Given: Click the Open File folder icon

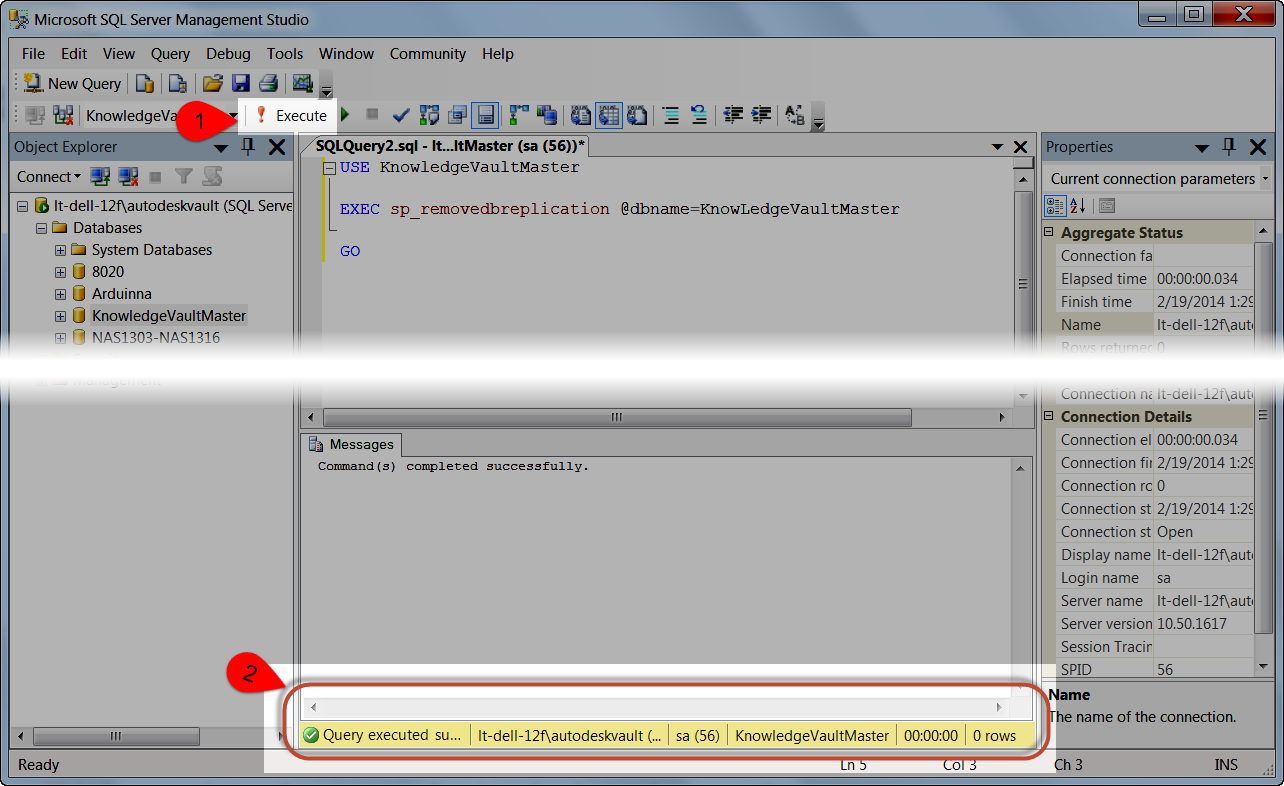Looking at the screenshot, I should pyautogui.click(x=212, y=84).
